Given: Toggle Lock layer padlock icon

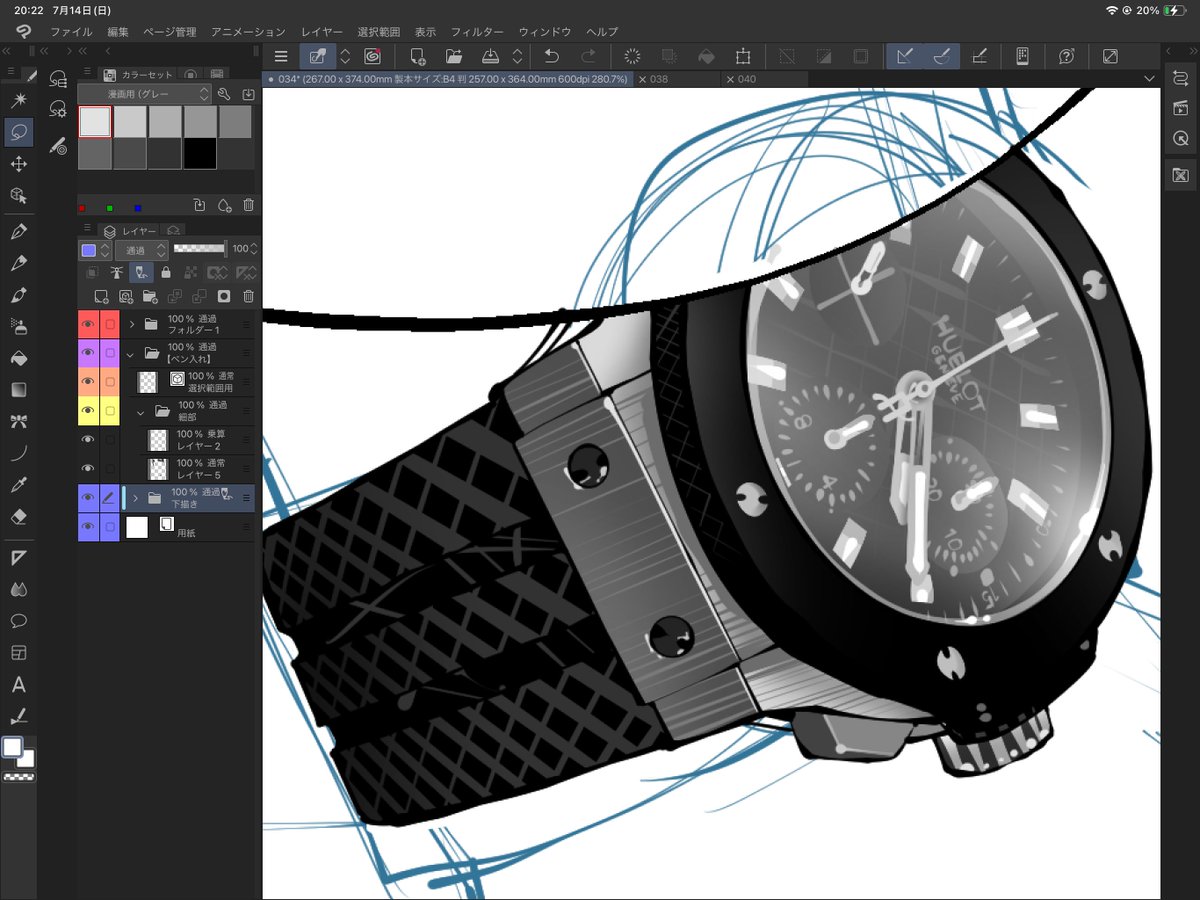Looking at the screenshot, I should pos(166,272).
